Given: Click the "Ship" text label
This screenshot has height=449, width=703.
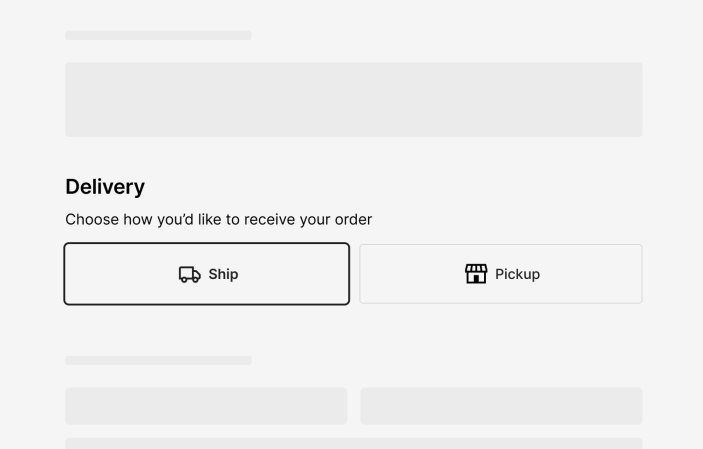Looking at the screenshot, I should (223, 274).
